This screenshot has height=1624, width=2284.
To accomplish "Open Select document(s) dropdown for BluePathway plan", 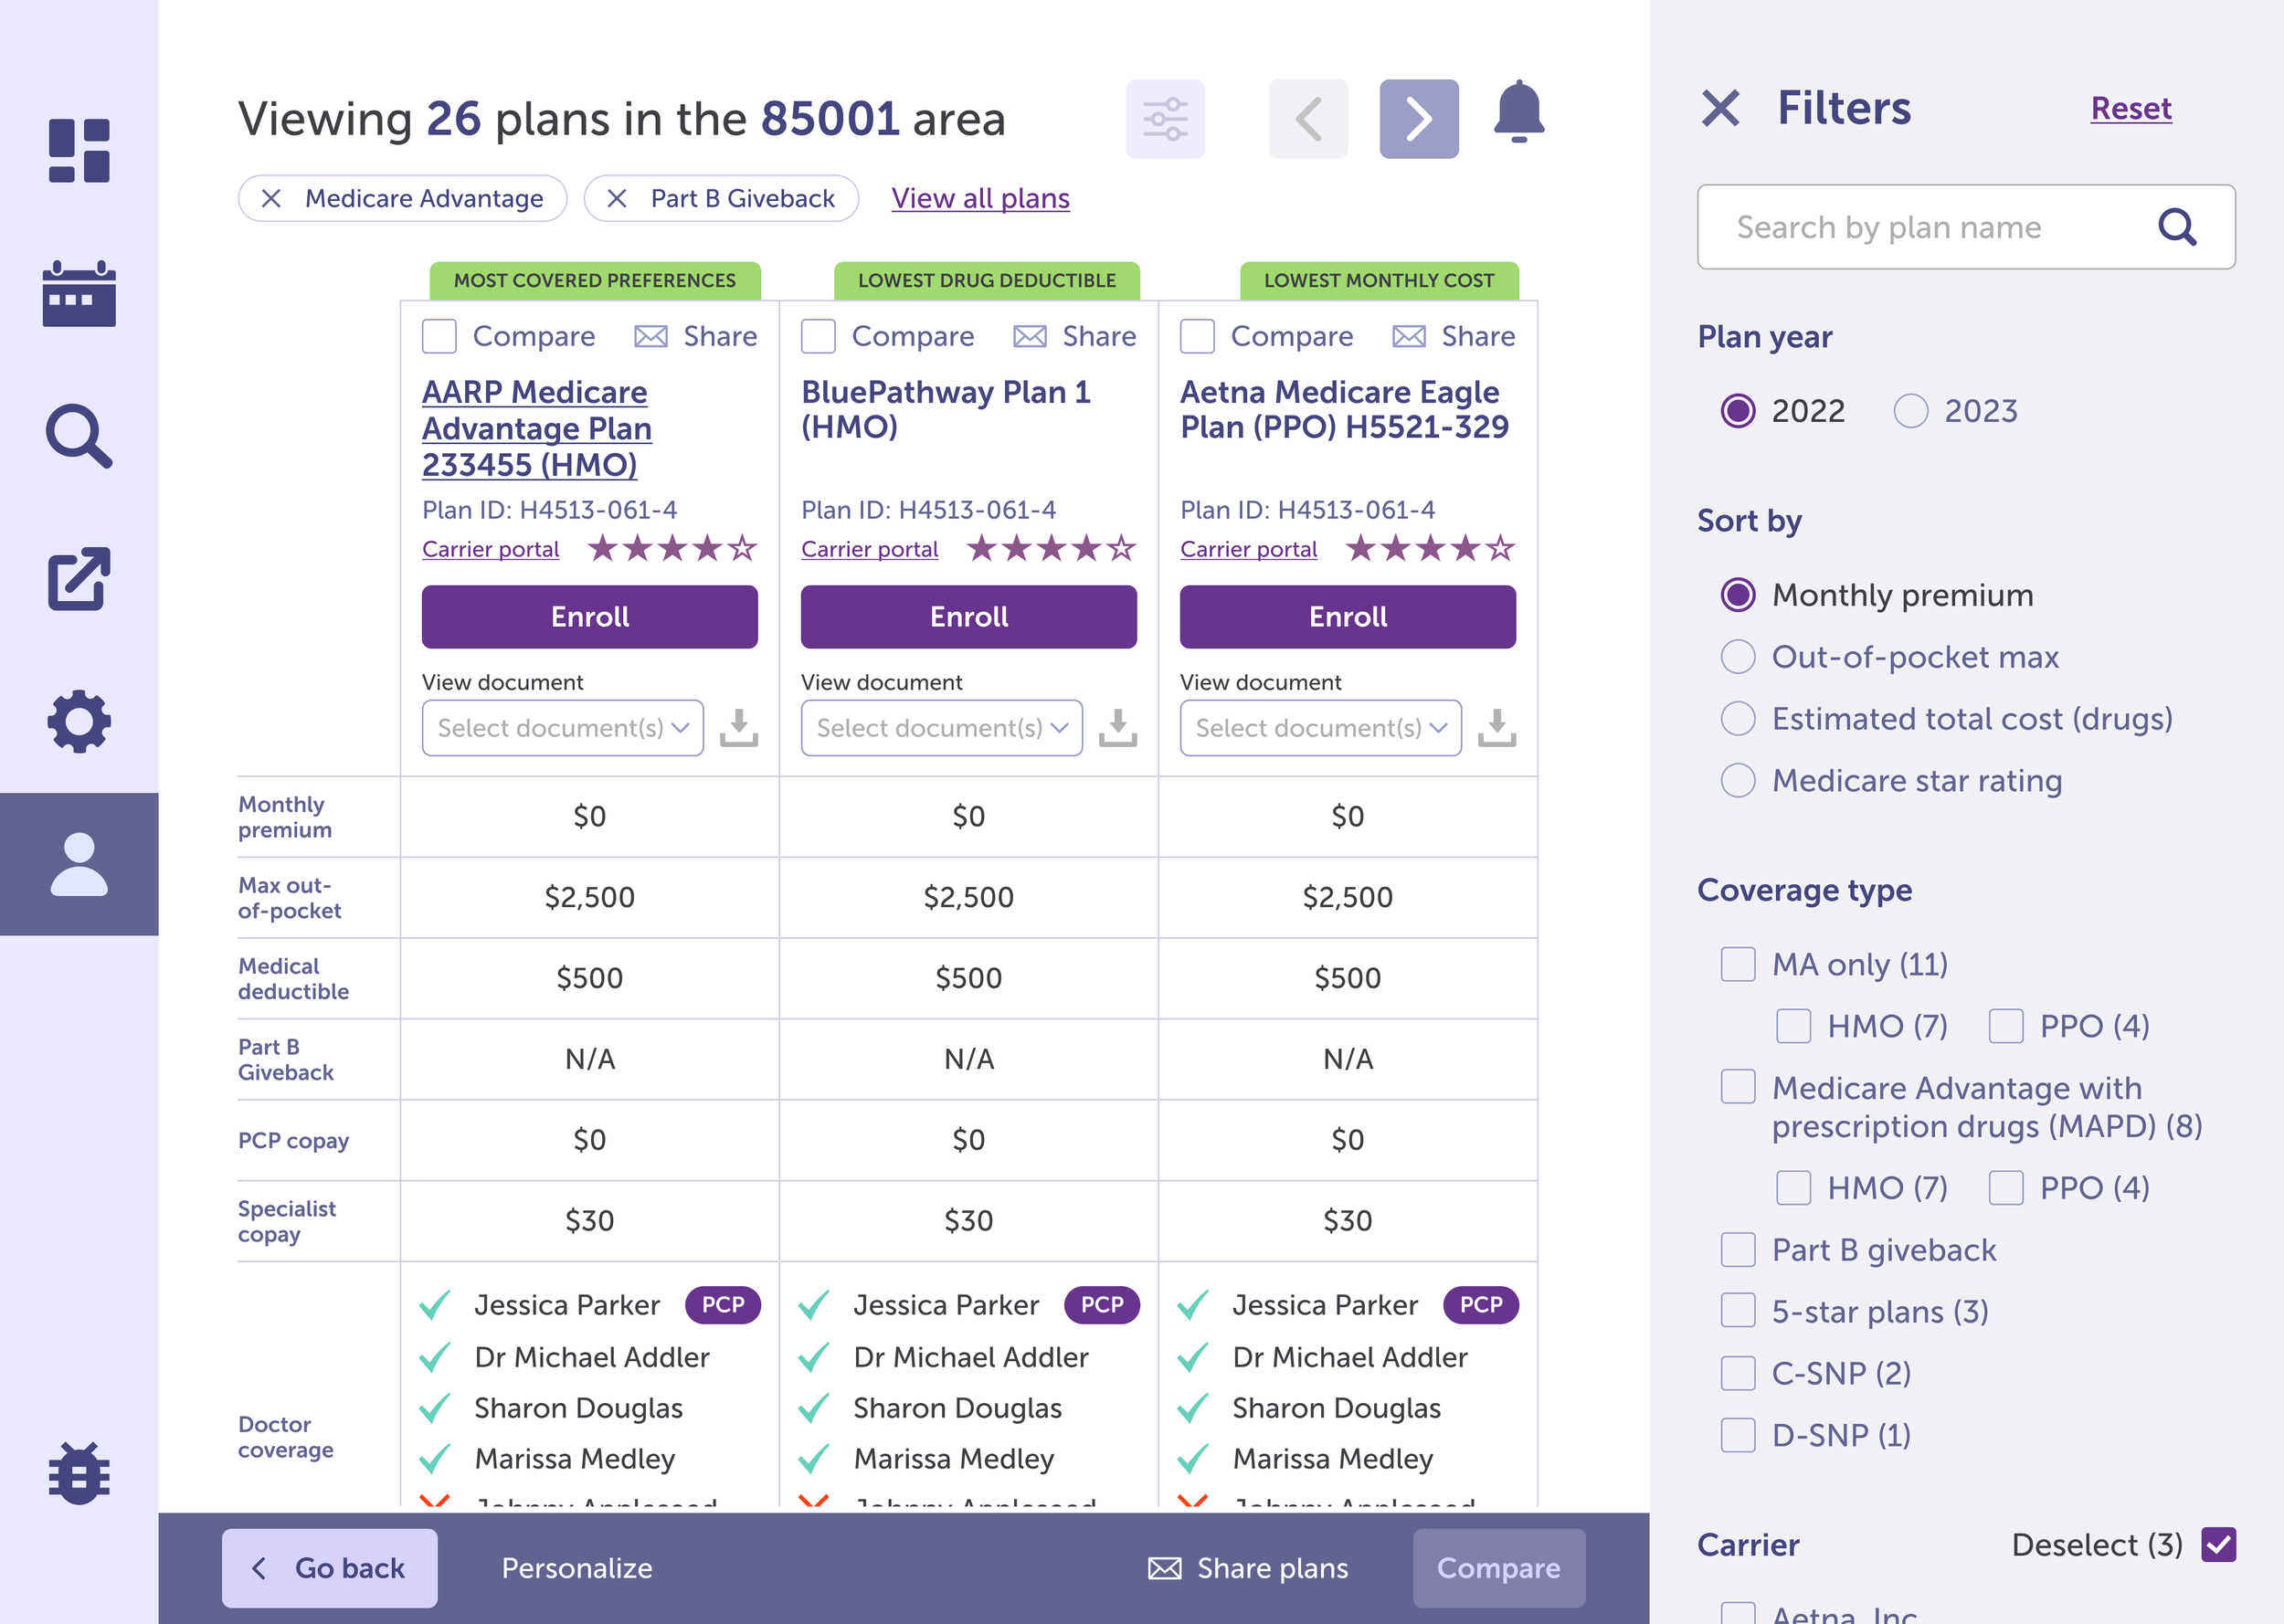I will [942, 728].
